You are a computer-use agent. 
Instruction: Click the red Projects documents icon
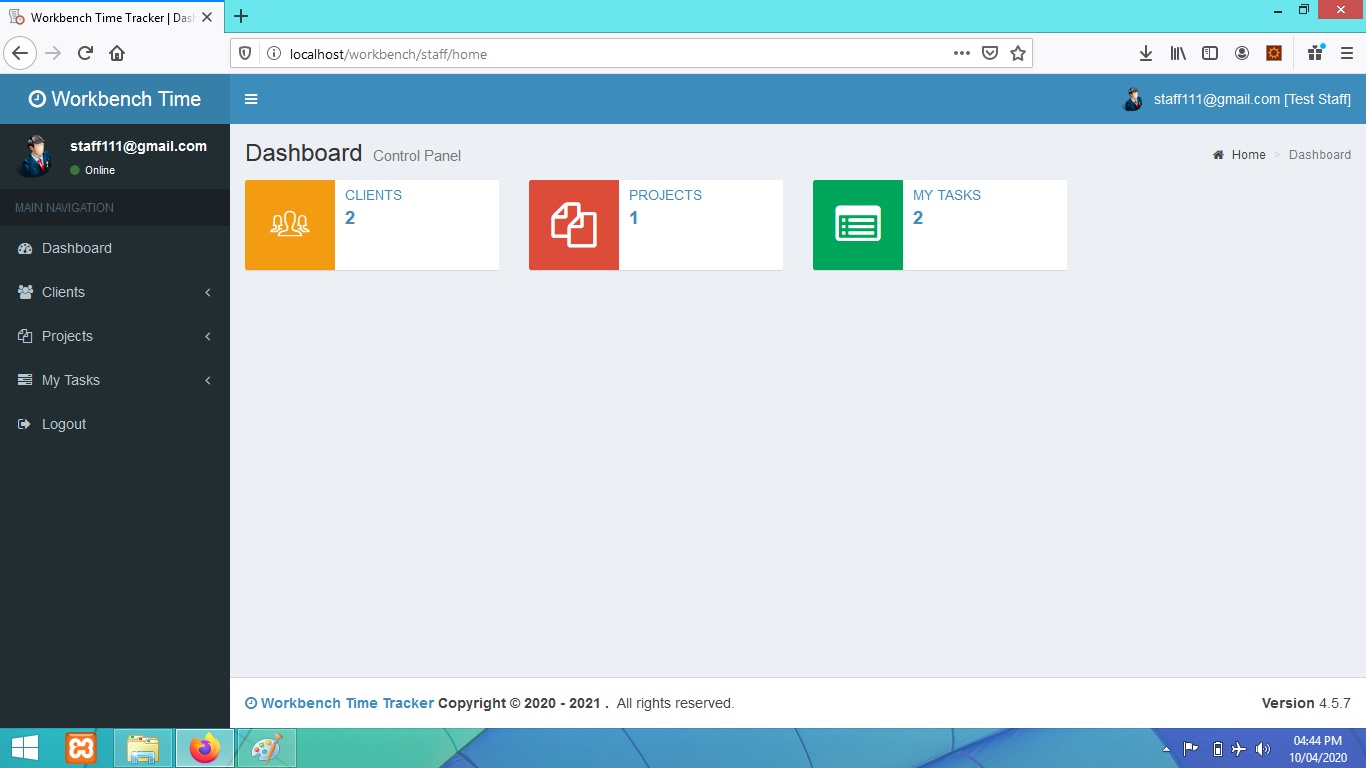pyautogui.click(x=573, y=224)
